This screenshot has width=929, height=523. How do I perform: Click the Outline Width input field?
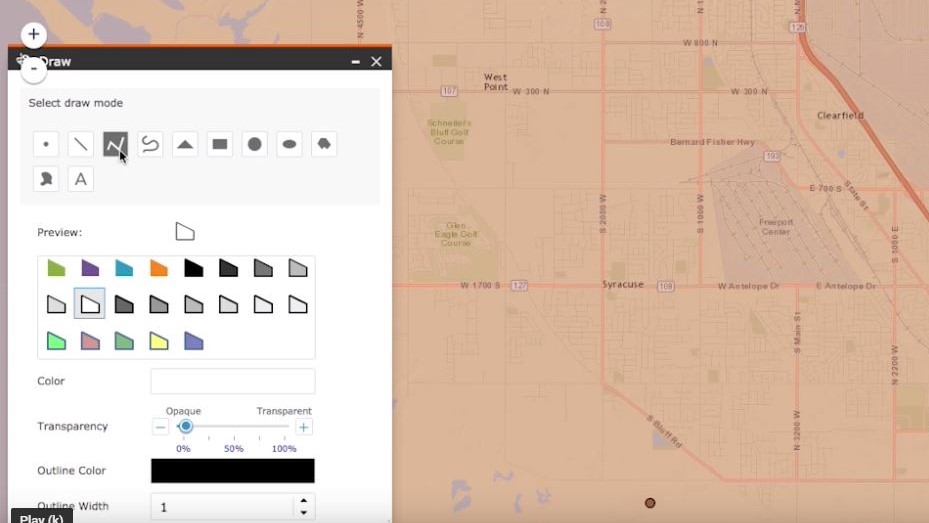tap(222, 507)
